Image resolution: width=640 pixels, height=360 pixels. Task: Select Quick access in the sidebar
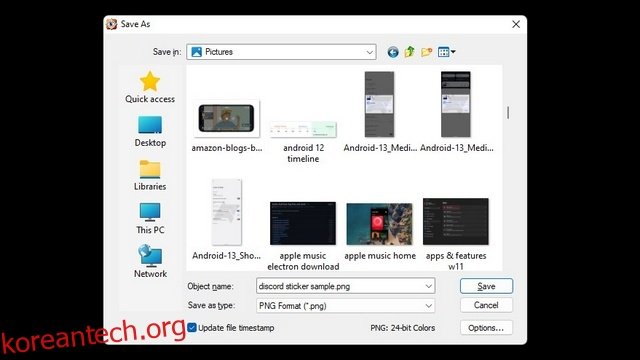[150, 87]
